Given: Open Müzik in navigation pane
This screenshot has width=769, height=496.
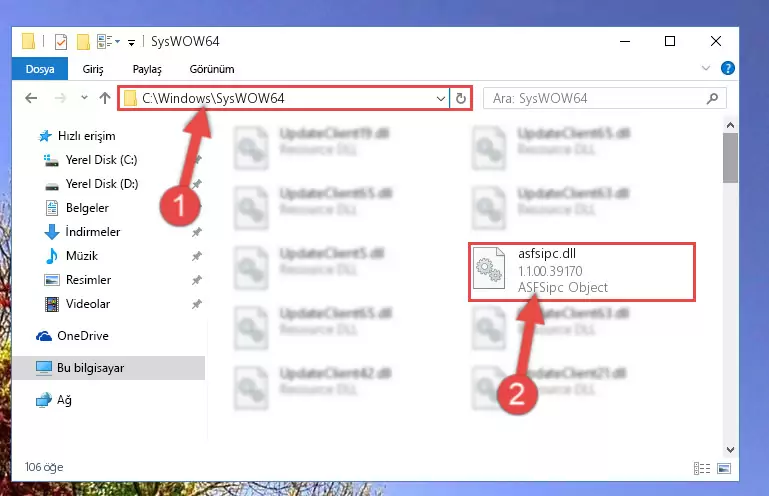Looking at the screenshot, I should click(x=71, y=256).
